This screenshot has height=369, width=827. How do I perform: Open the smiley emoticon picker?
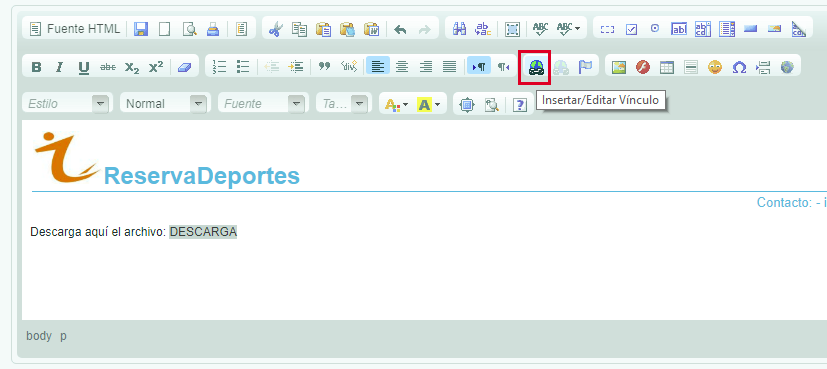point(715,67)
